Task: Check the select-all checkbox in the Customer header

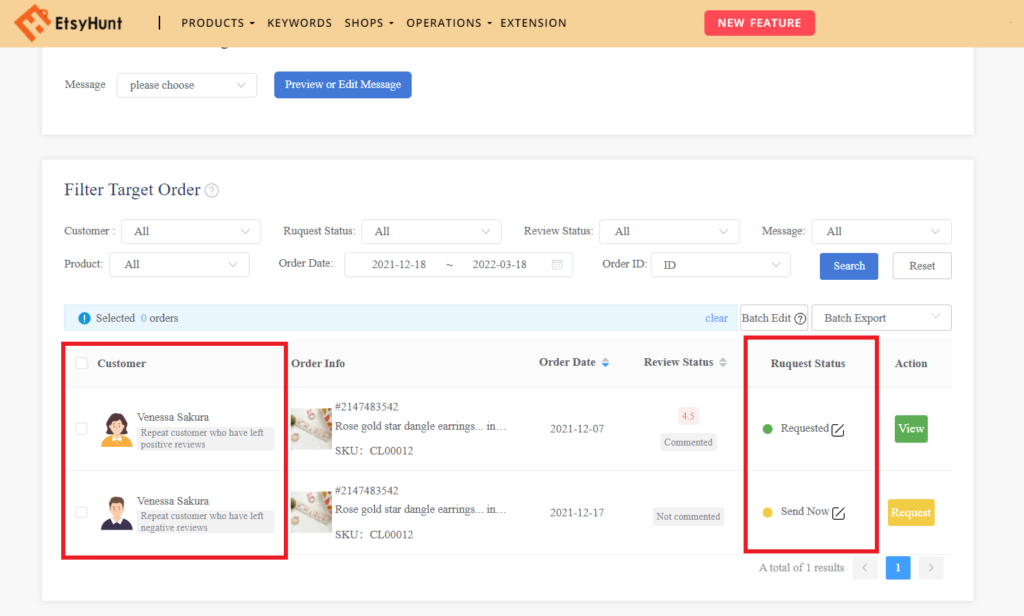Action: pos(81,362)
